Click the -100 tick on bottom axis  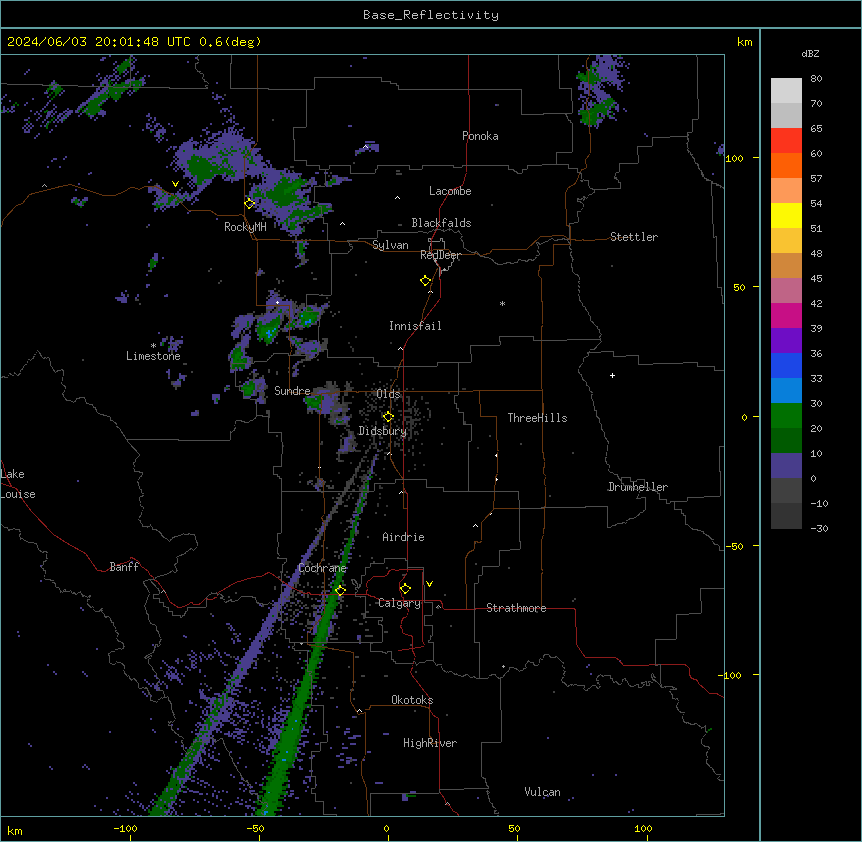pyautogui.click(x=125, y=828)
